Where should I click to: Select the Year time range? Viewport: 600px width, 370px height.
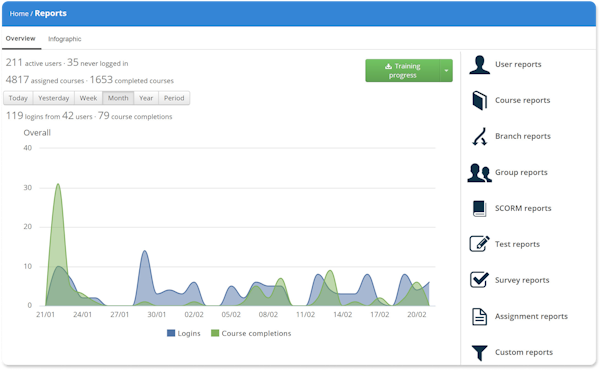(146, 98)
